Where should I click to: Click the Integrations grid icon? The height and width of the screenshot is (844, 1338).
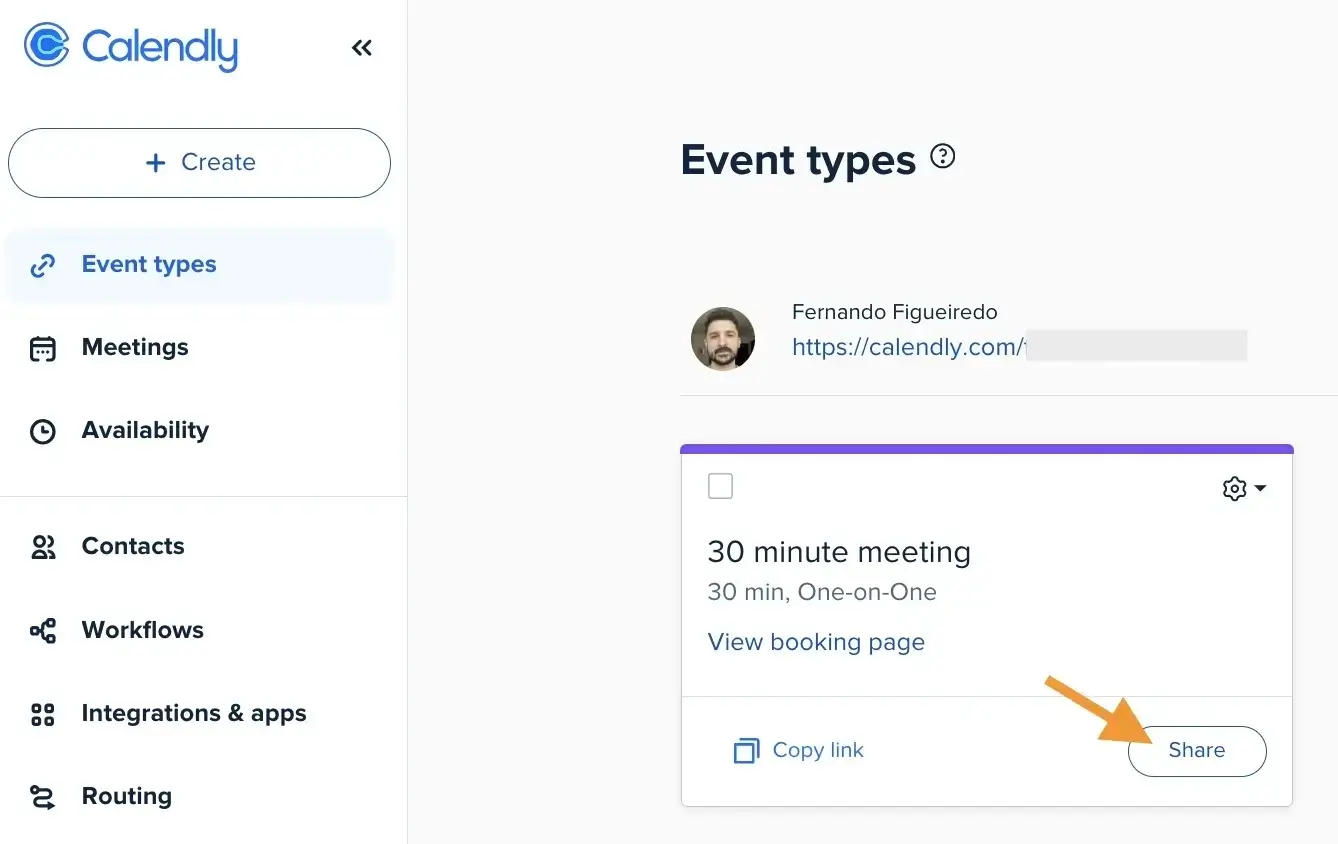(x=42, y=715)
